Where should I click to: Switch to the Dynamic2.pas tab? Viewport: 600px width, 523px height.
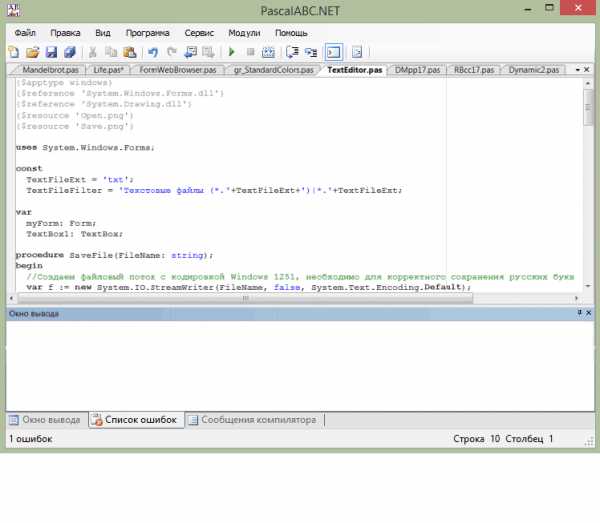coord(534,70)
